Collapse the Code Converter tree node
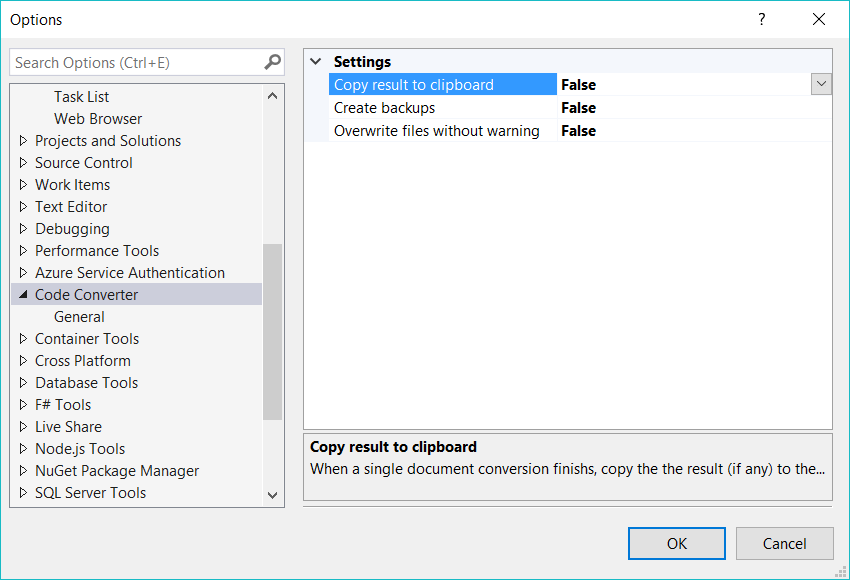This screenshot has height=580, width=850. point(24,294)
